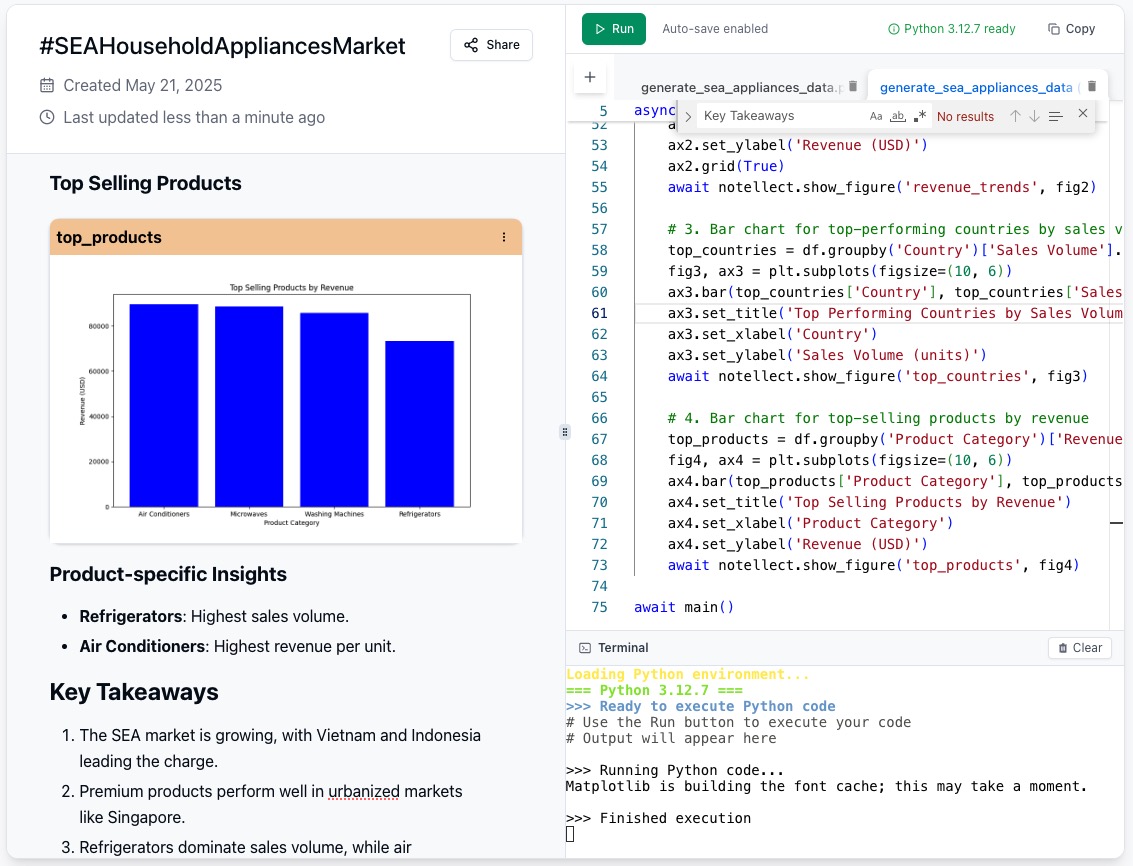
Task: Go to previous search match
Action: click(x=1015, y=116)
